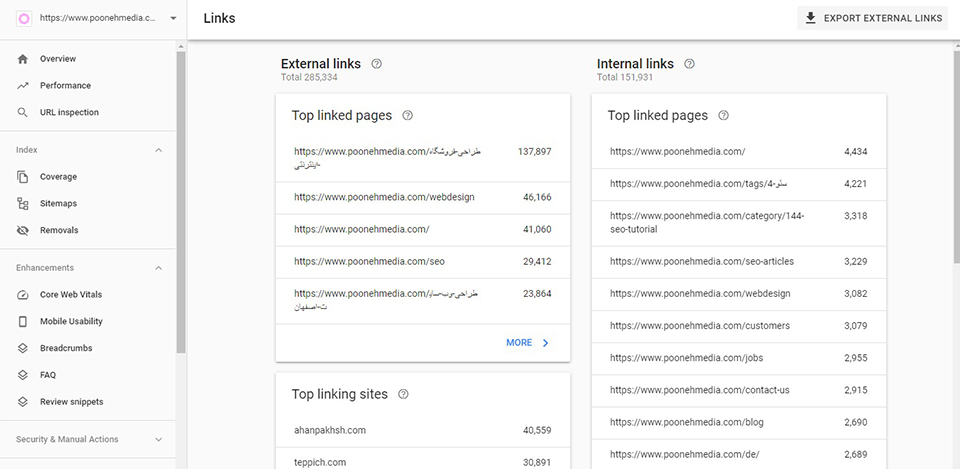Click the Review snippets layers icon
This screenshot has height=469, width=960.
[23, 402]
